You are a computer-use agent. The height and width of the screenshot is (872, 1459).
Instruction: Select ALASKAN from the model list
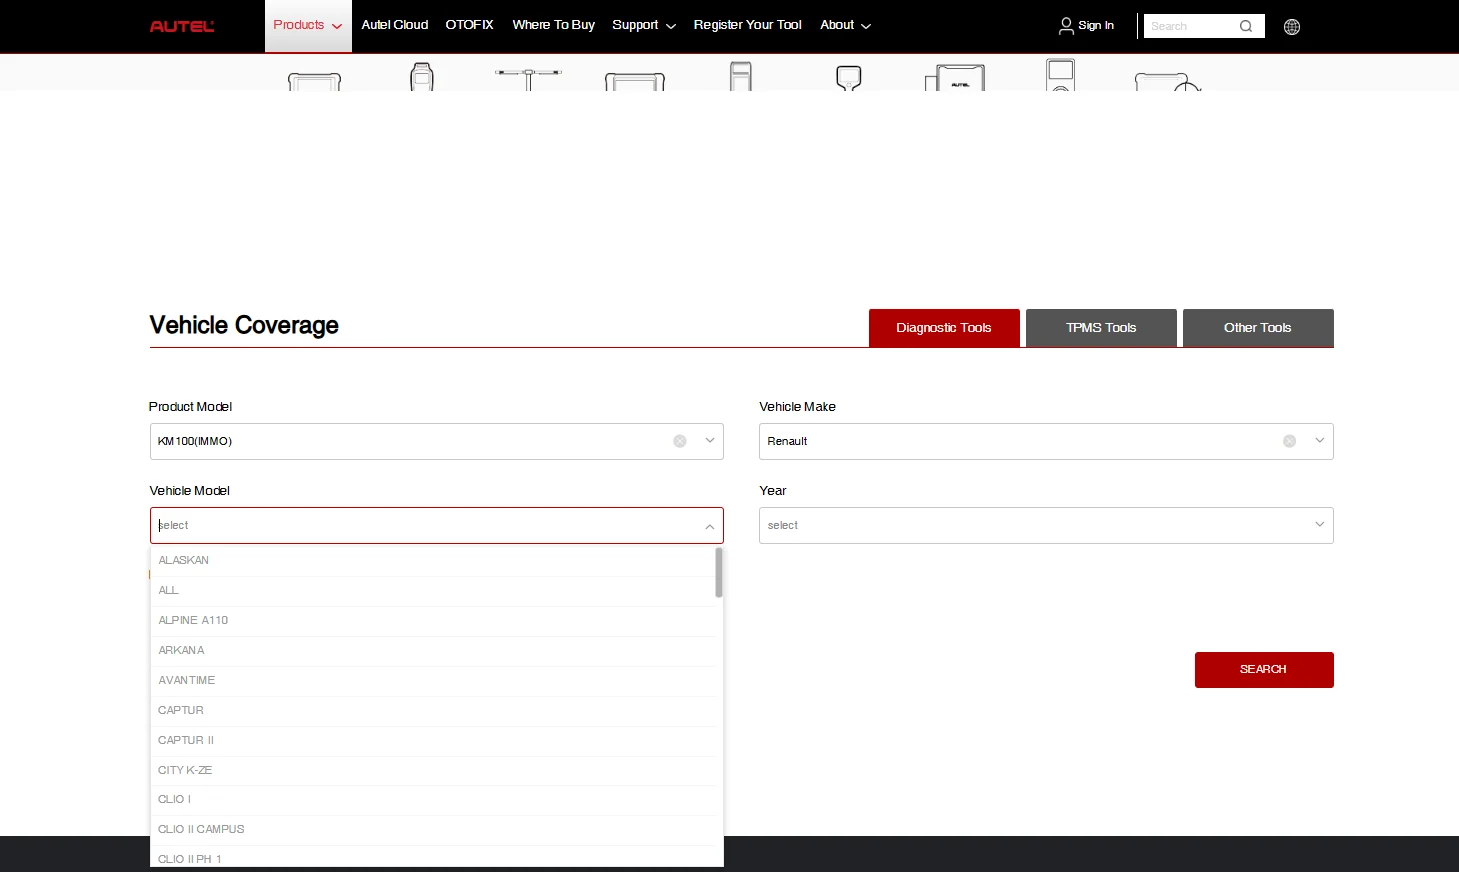(x=434, y=561)
